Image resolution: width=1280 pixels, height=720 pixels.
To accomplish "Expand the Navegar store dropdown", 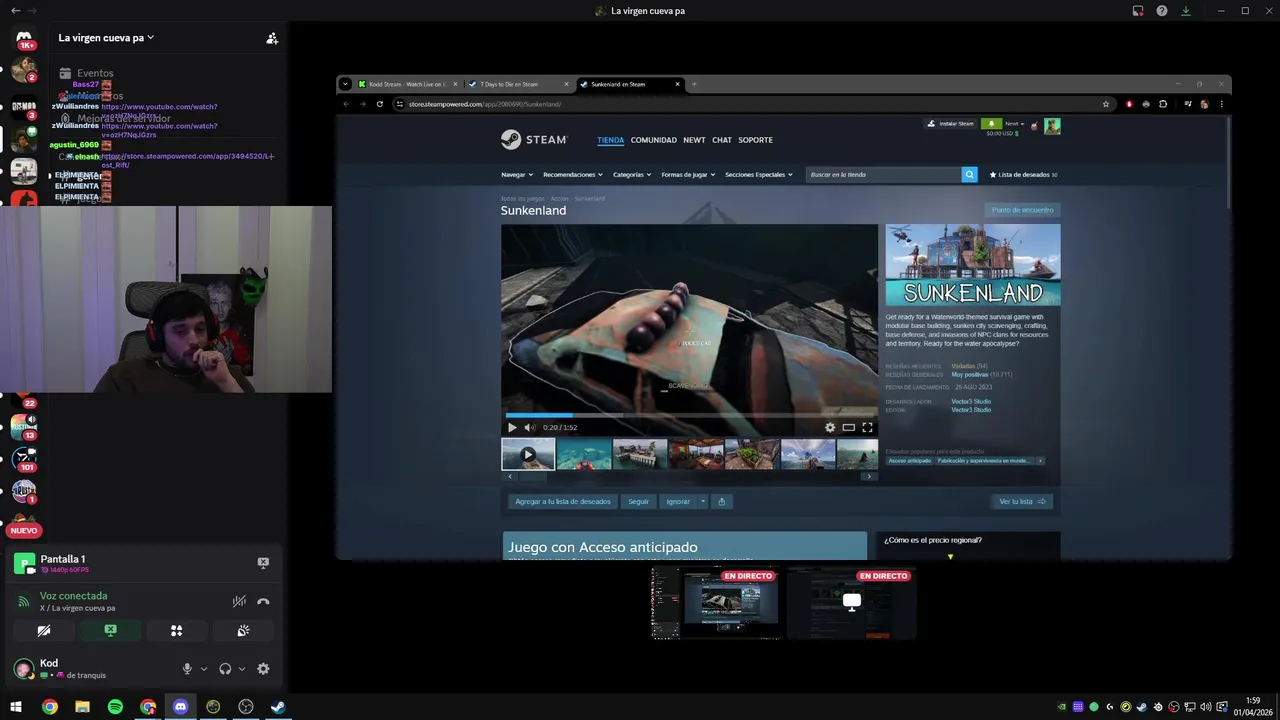I will coord(519,174).
